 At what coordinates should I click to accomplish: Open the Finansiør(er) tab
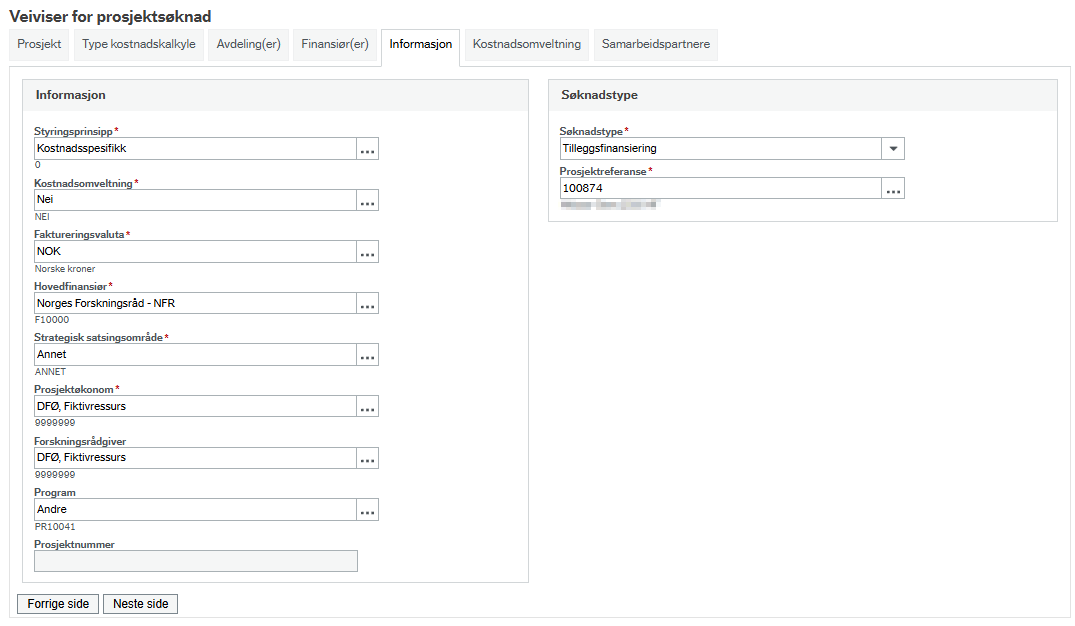[335, 45]
